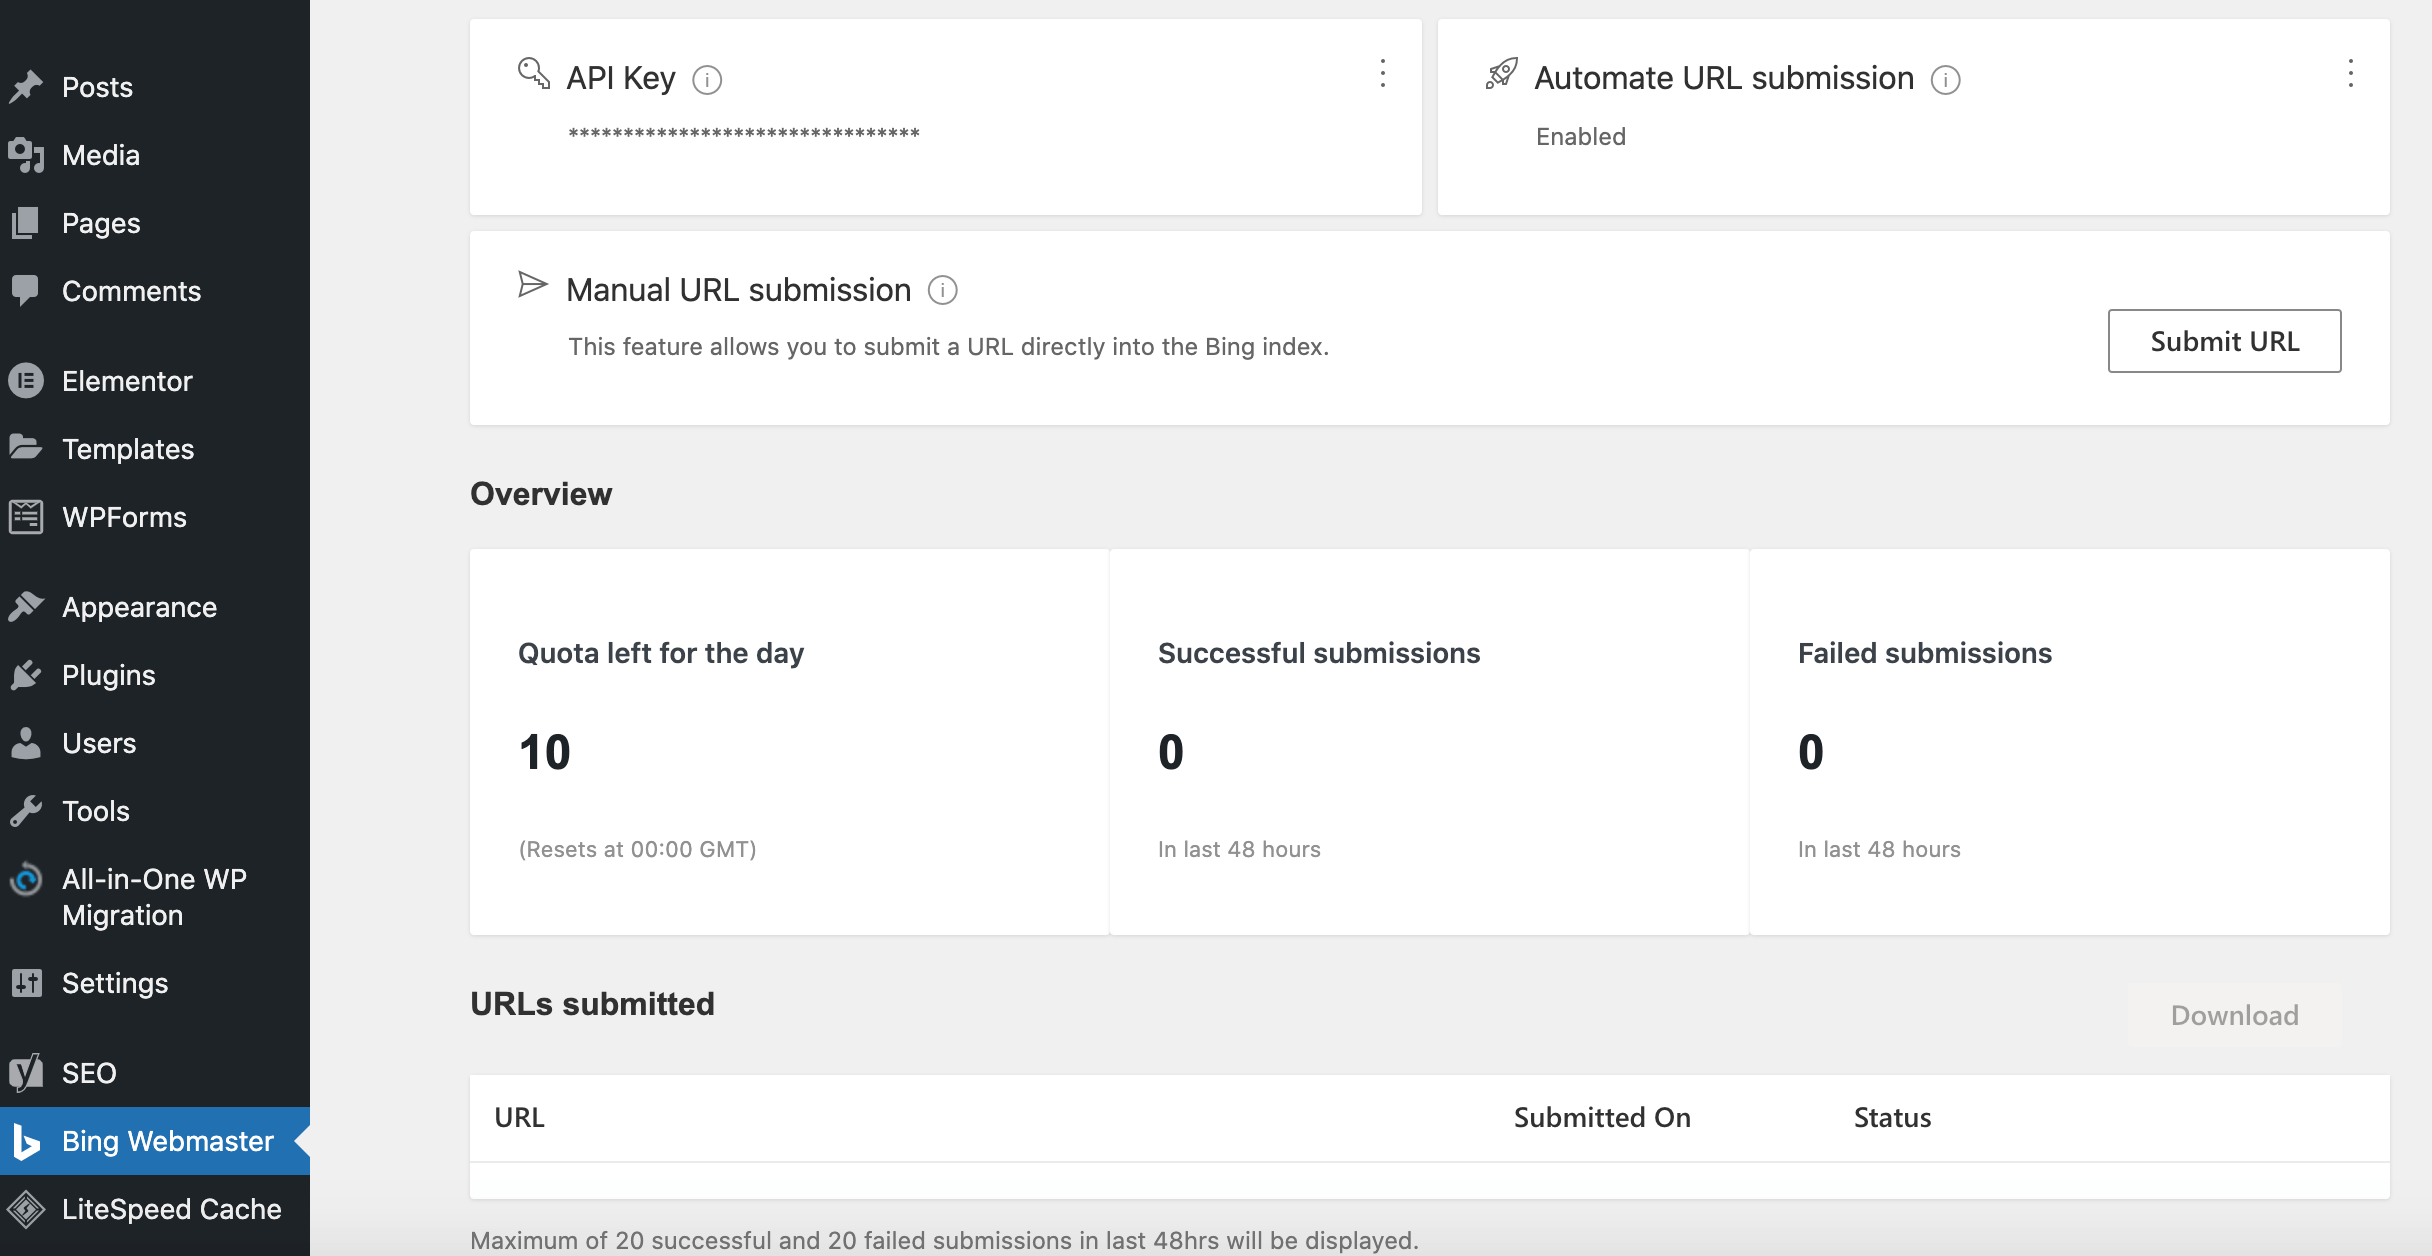Open the Plugins menu item

108,675
